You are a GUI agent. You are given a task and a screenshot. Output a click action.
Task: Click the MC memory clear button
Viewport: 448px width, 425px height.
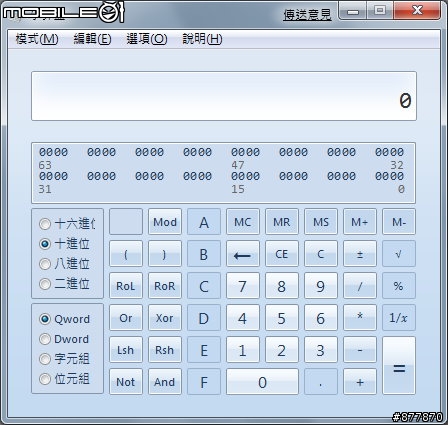pos(243,222)
